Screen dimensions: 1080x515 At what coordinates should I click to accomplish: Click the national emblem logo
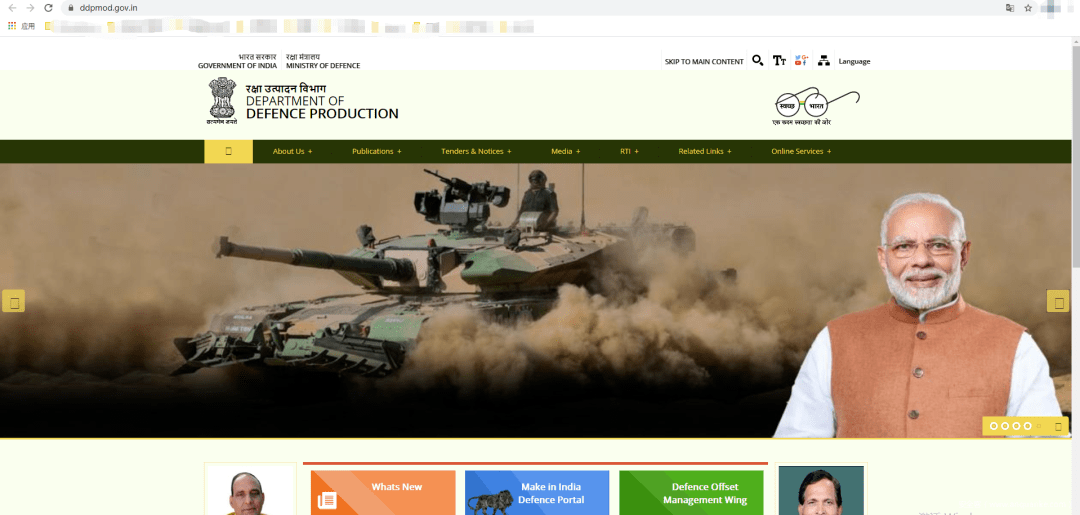tap(222, 101)
